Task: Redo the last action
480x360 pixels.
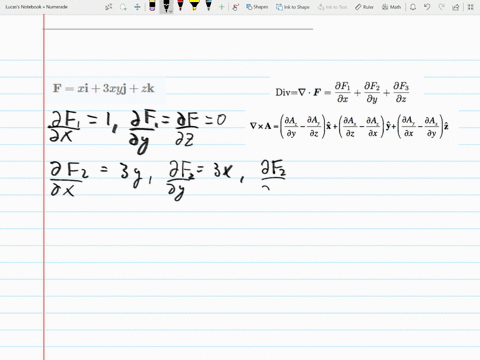Action: [x=441, y=7]
